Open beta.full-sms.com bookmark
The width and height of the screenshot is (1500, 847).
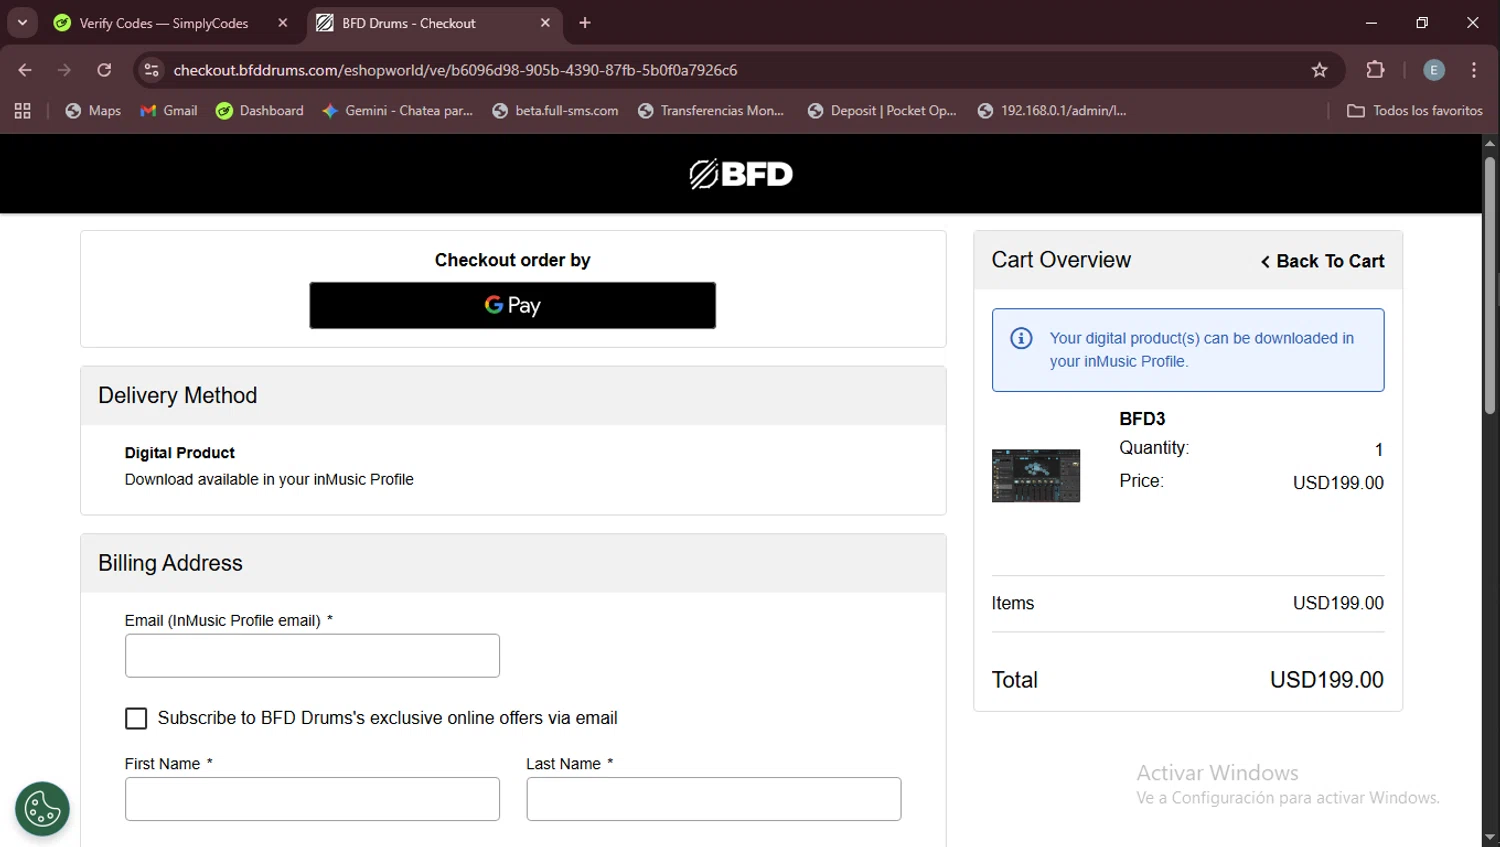pos(555,111)
